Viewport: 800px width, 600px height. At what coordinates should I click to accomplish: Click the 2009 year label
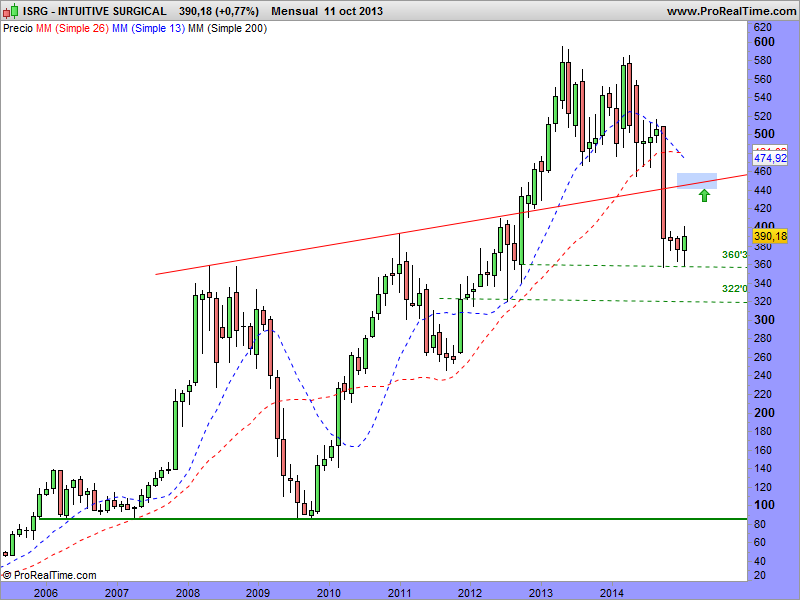point(258,593)
